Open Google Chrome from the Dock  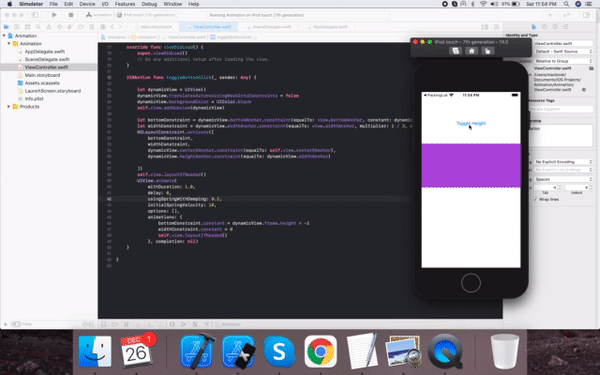(x=321, y=351)
